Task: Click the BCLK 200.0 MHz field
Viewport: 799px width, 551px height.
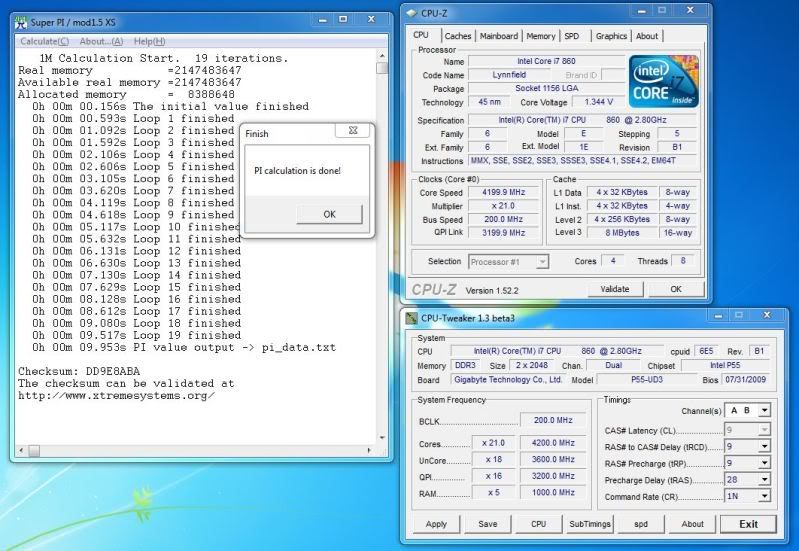Action: click(x=553, y=421)
